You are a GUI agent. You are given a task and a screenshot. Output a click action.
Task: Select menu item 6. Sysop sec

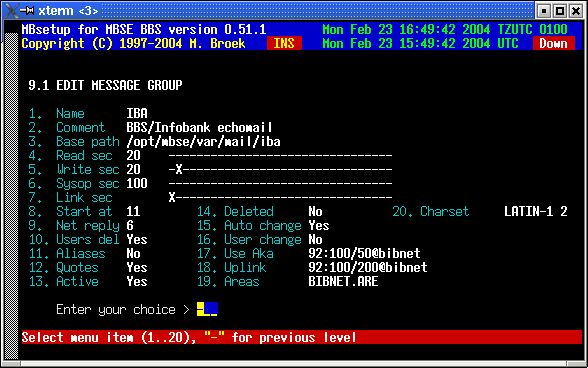(x=74, y=184)
